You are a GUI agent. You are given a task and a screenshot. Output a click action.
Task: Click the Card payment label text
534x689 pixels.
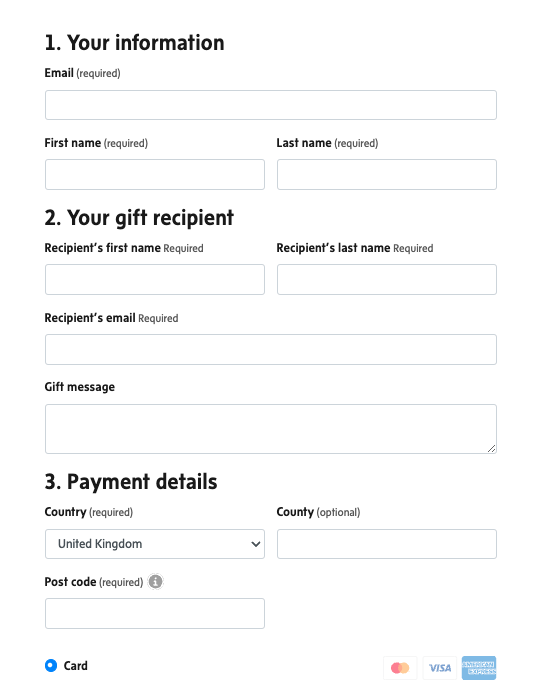[76, 666]
